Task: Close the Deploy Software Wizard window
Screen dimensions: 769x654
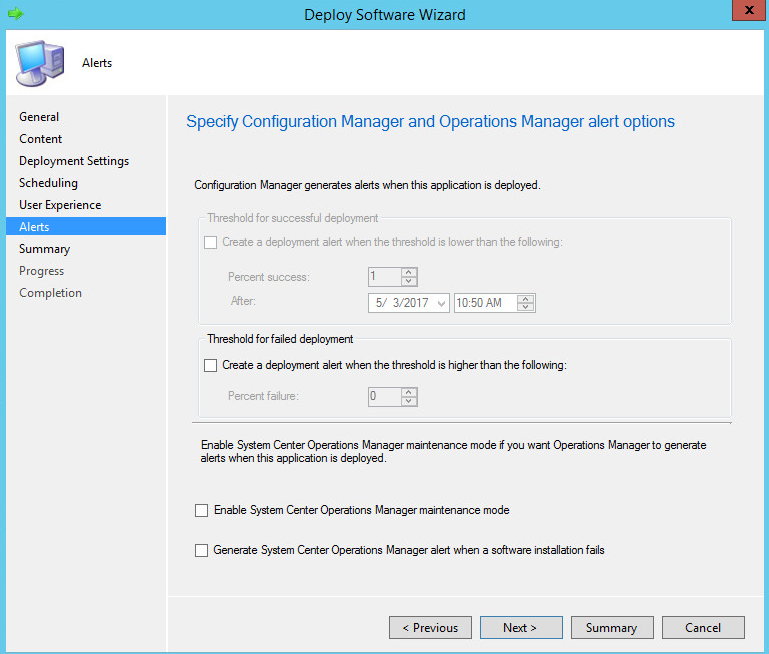Action: tap(748, 10)
